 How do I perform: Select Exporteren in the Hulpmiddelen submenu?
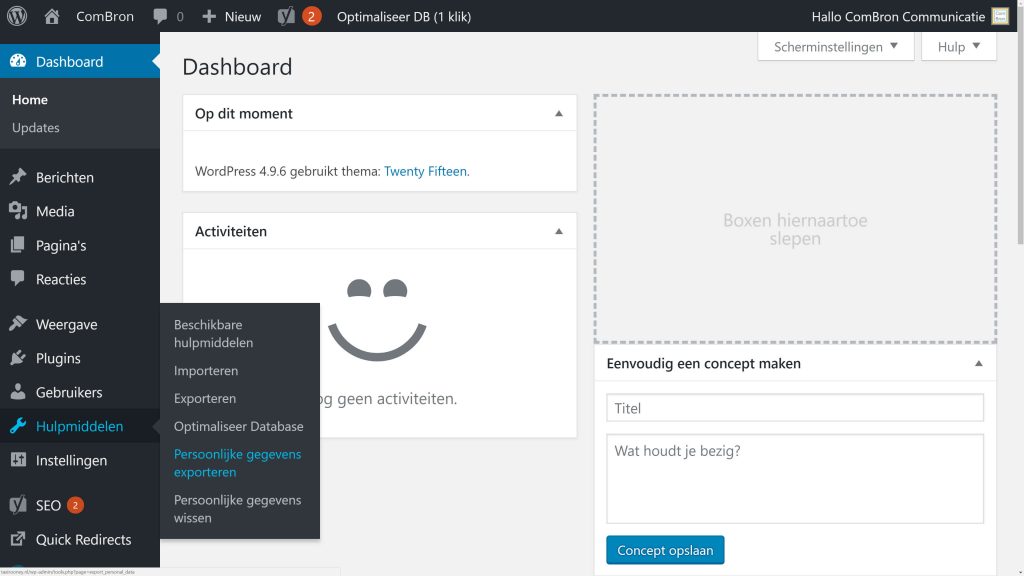coord(203,398)
